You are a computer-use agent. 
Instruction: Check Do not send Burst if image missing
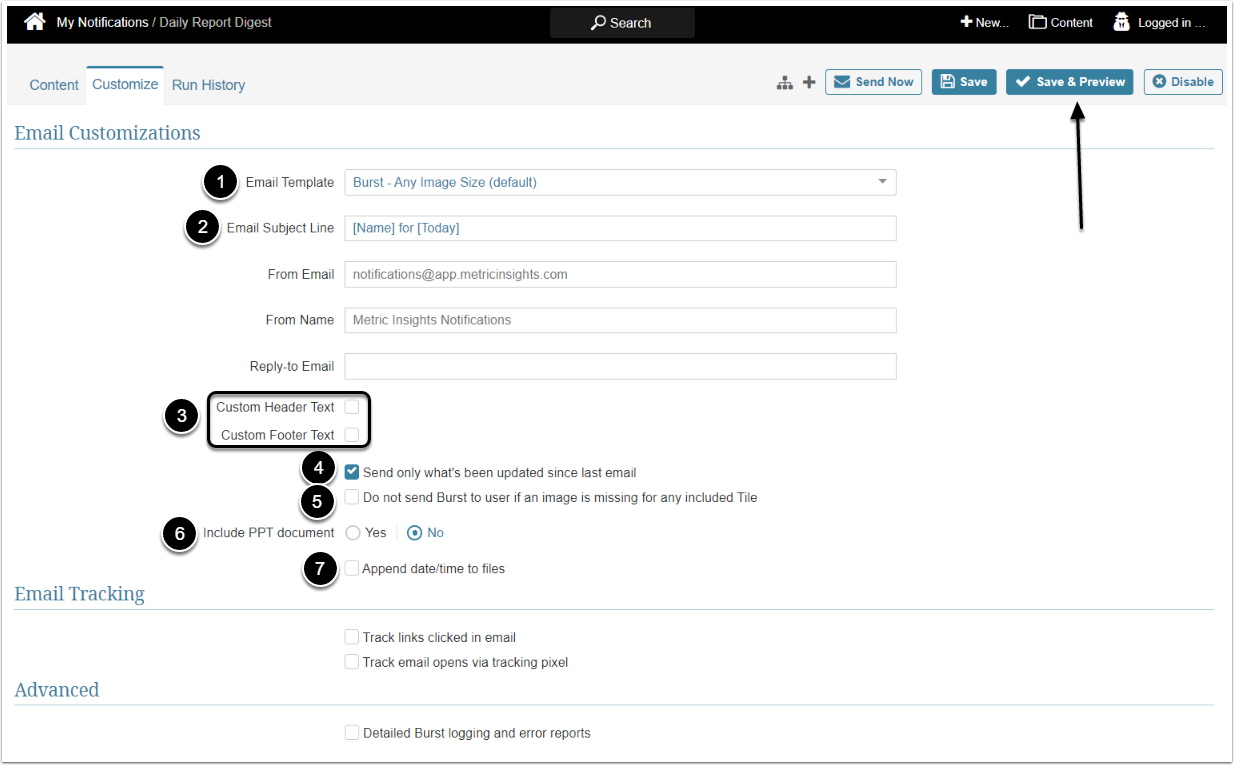(352, 497)
